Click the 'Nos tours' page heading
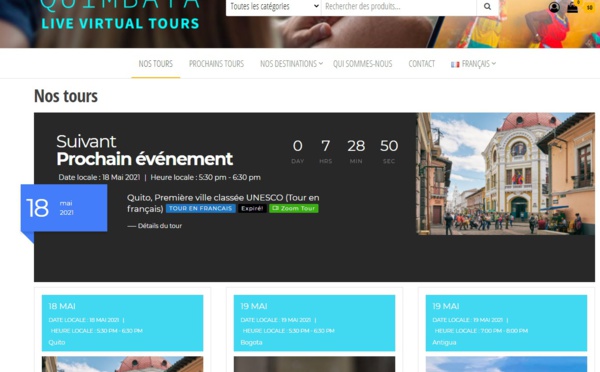Image resolution: width=600 pixels, height=372 pixels. [66, 96]
